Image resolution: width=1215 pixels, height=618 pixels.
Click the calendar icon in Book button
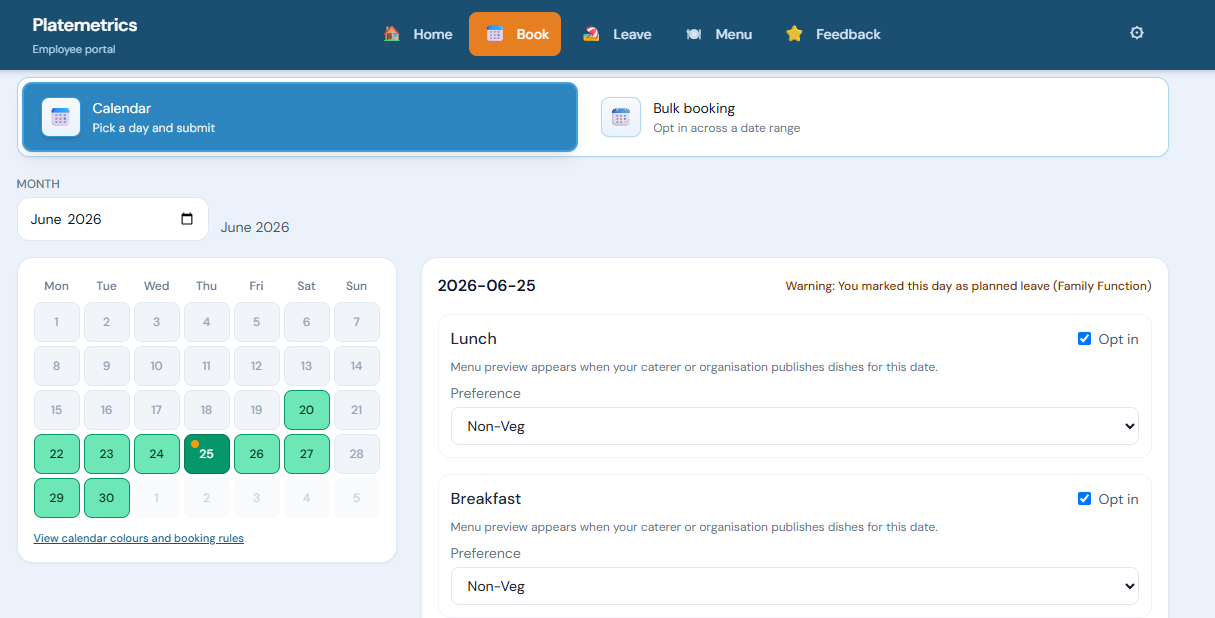495,34
